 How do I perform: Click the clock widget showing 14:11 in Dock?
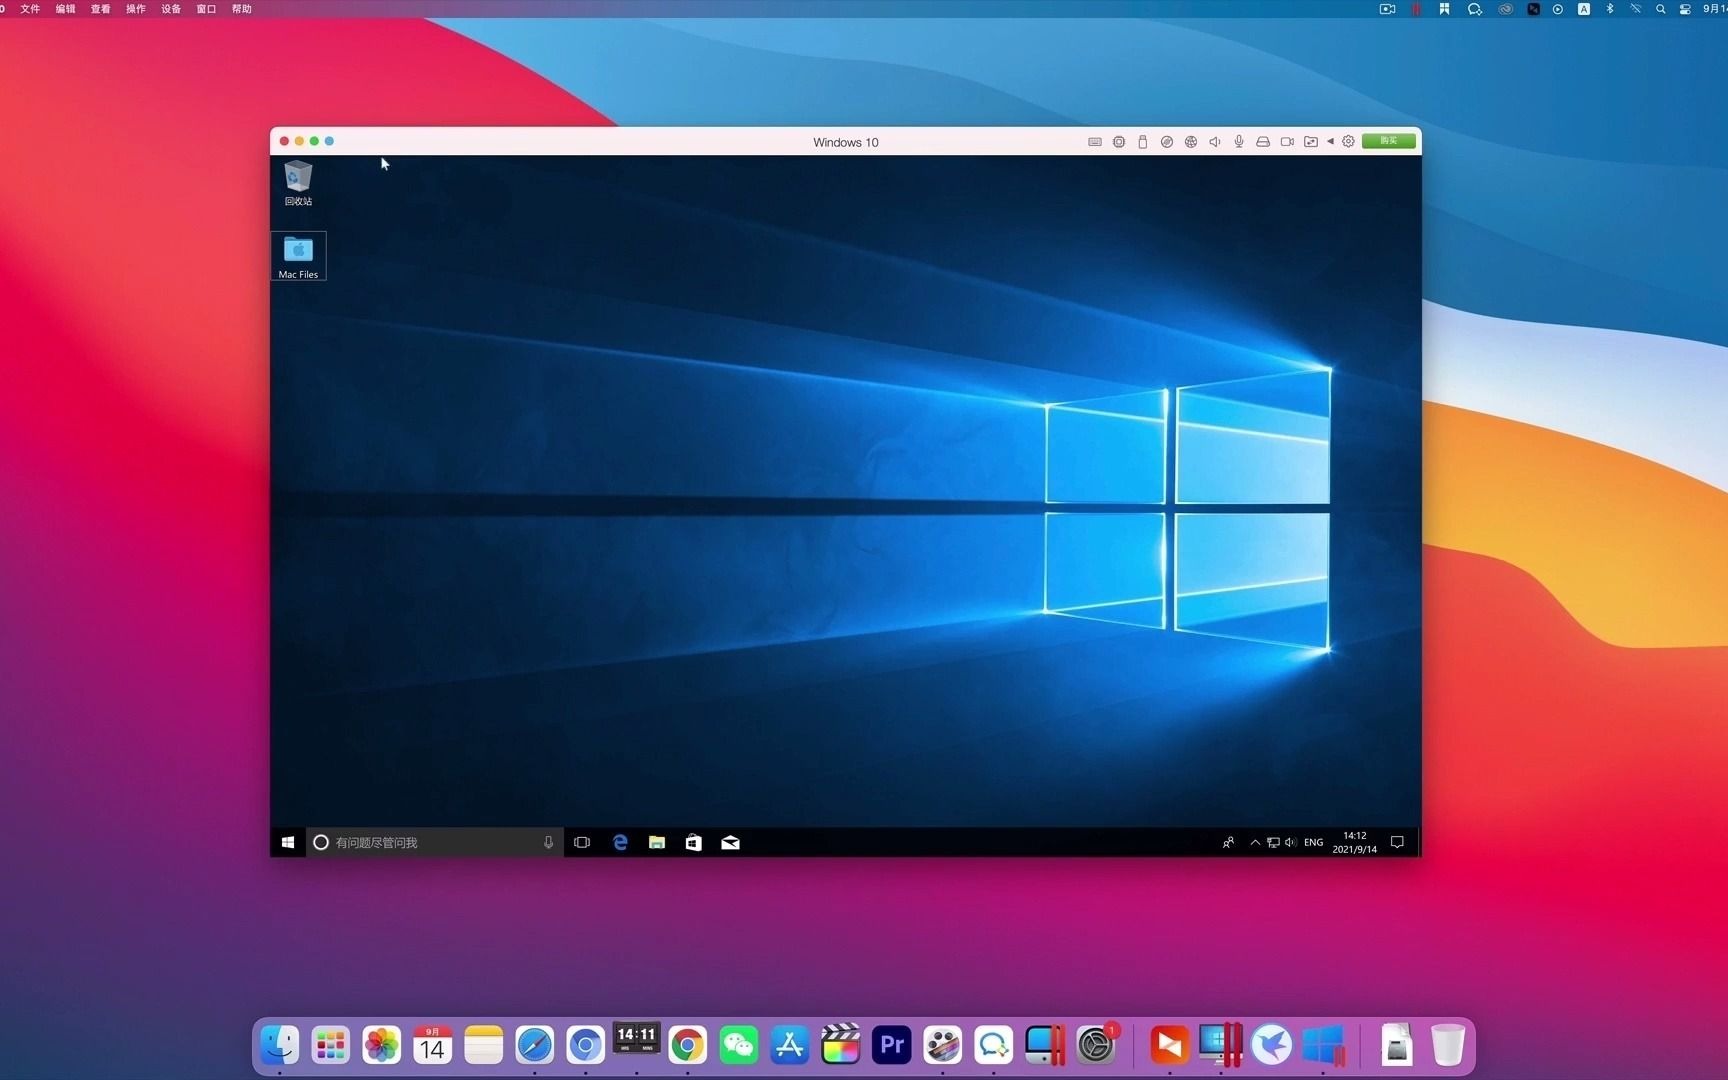point(636,1039)
